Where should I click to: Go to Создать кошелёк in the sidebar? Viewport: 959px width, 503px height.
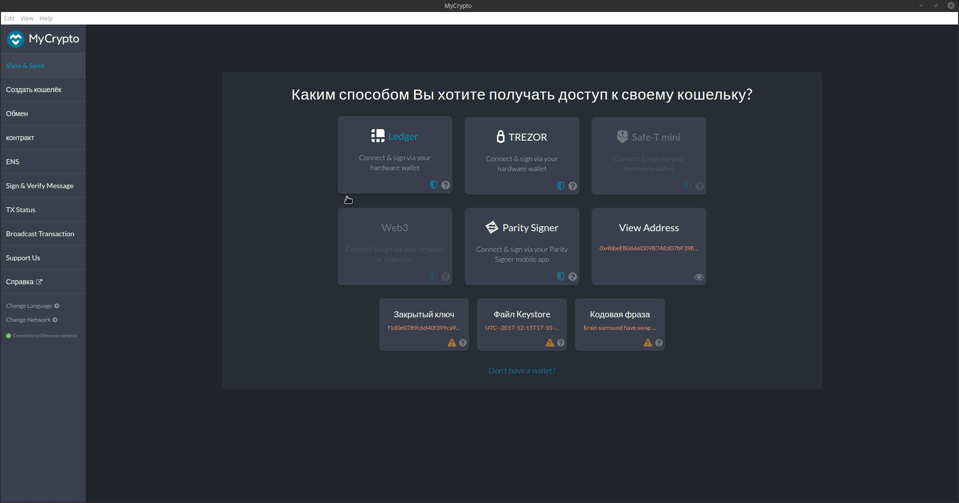[43, 89]
